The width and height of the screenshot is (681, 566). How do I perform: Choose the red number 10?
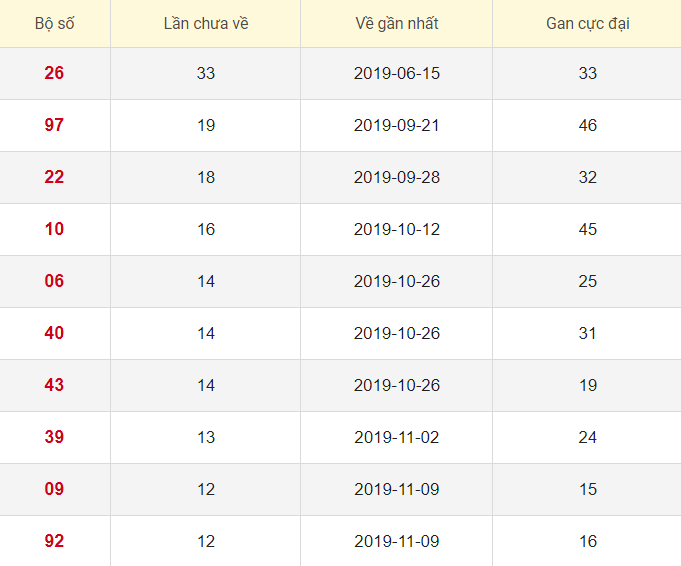54,229
